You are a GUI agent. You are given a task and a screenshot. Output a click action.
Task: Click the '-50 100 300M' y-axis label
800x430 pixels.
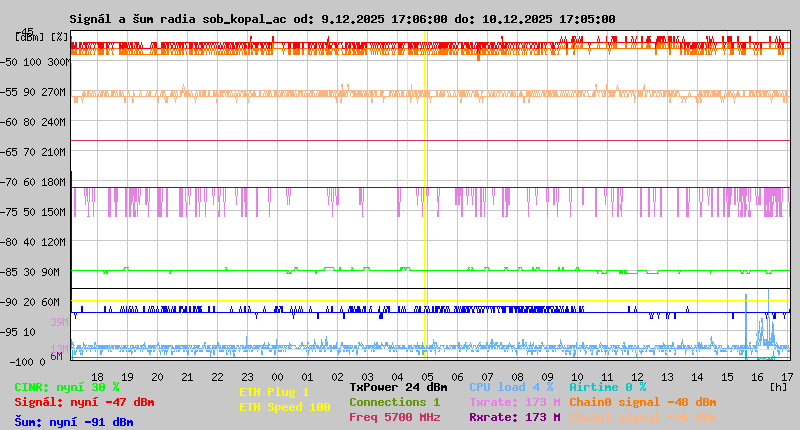tap(35, 62)
